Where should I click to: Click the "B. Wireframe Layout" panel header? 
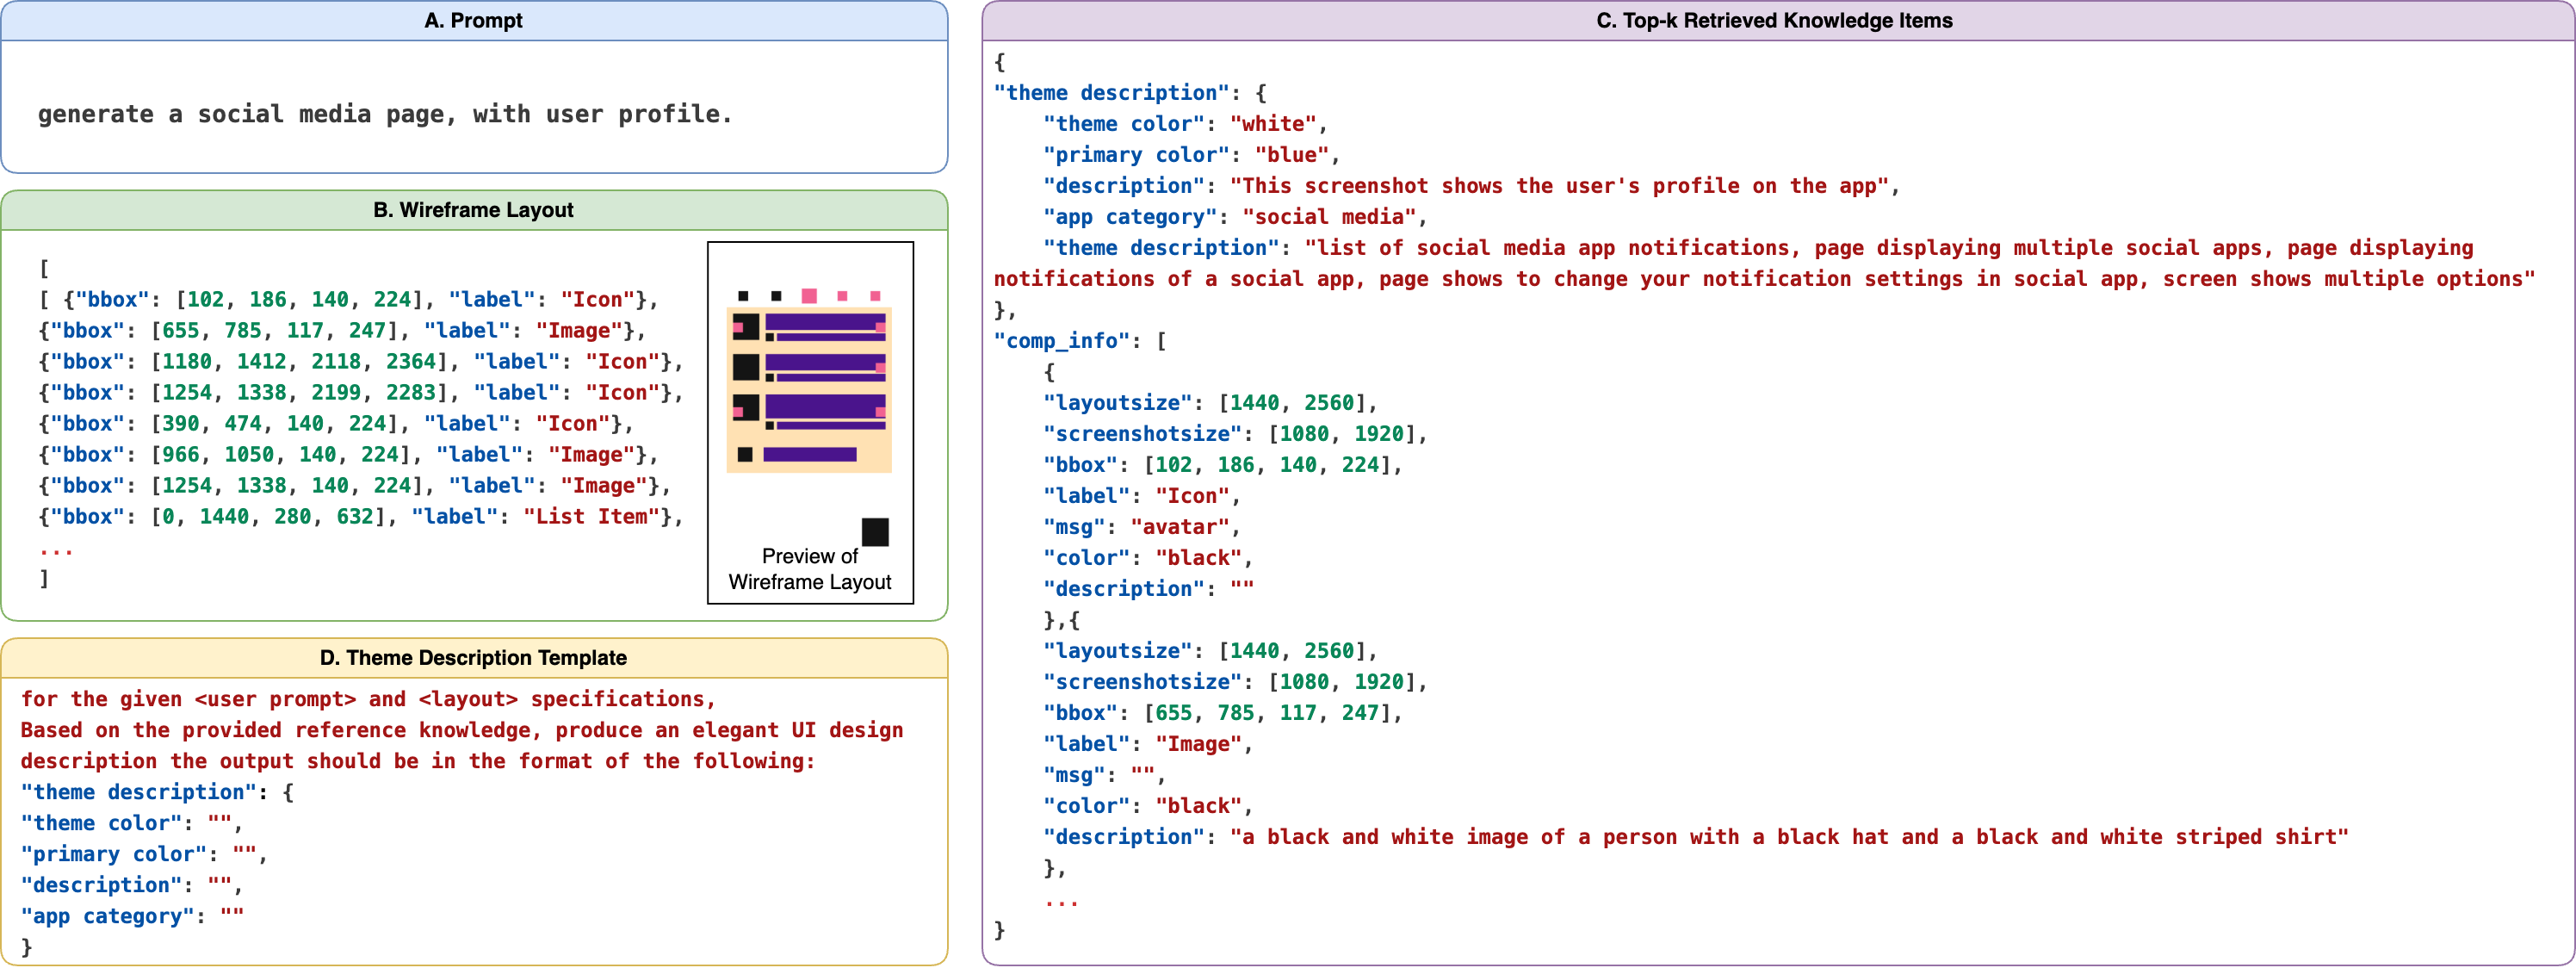[473, 210]
